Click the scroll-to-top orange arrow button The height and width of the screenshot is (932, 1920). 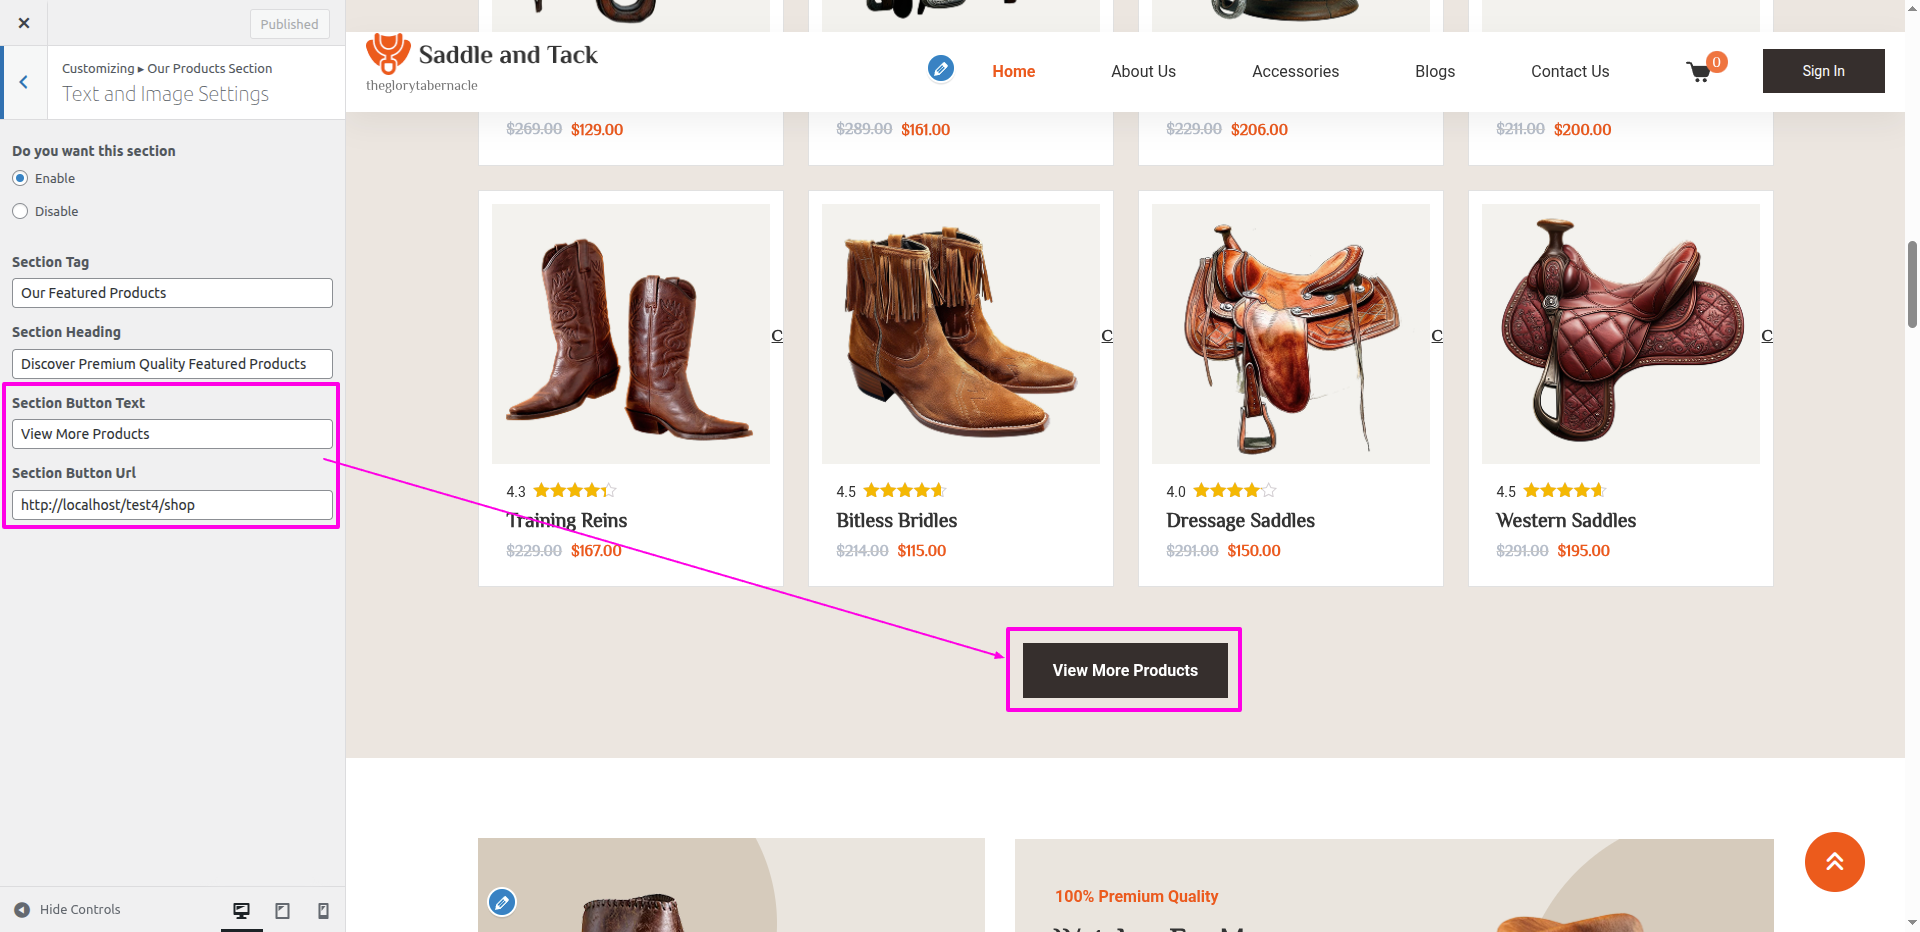pyautogui.click(x=1834, y=861)
